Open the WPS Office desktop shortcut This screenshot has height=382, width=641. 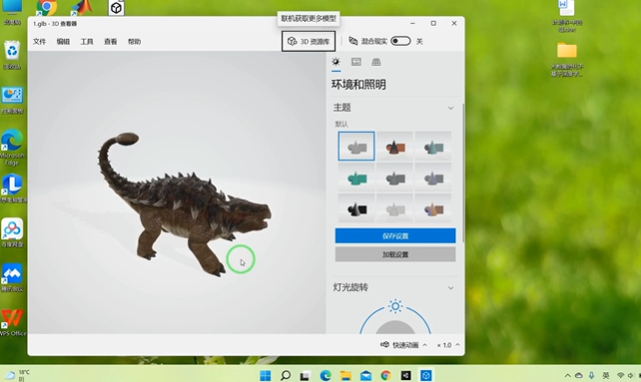pyautogui.click(x=12, y=322)
